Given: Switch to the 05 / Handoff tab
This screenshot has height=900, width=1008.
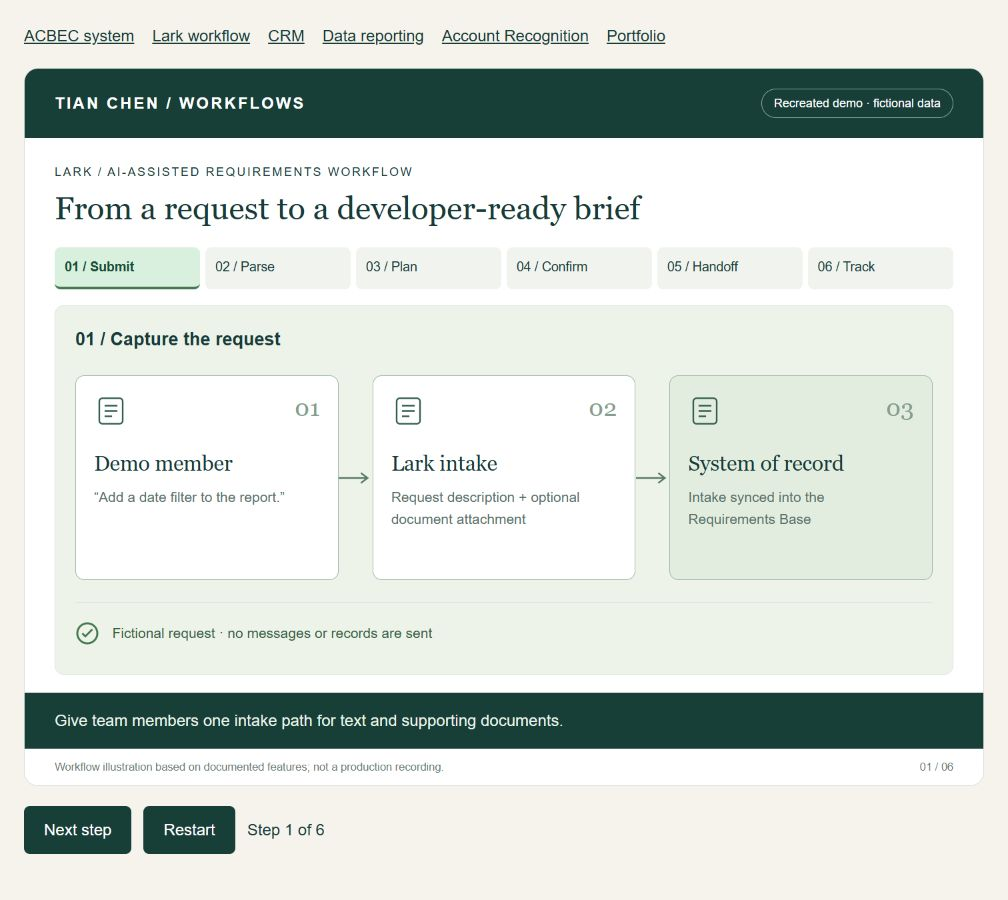Looking at the screenshot, I should 730,267.
